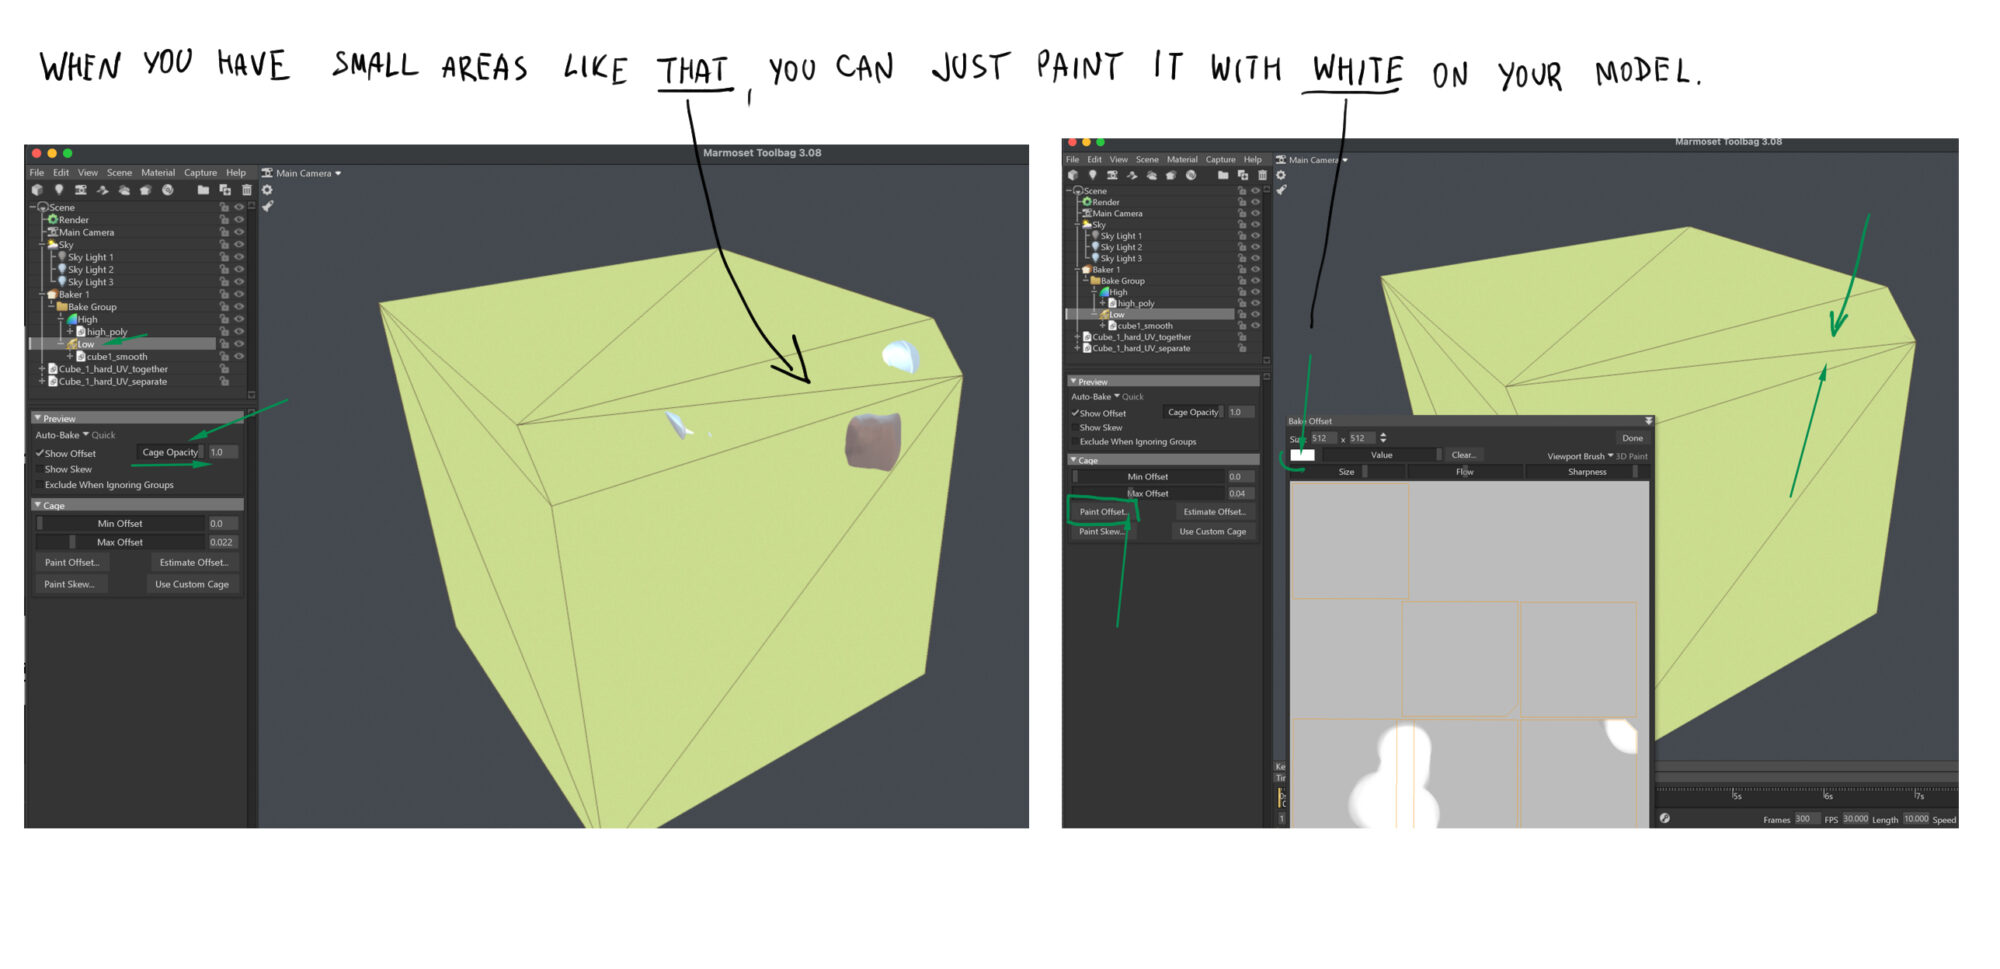Click rocket icon below gear in right window
Screen dimensions: 2000x969
pyautogui.click(x=1281, y=190)
